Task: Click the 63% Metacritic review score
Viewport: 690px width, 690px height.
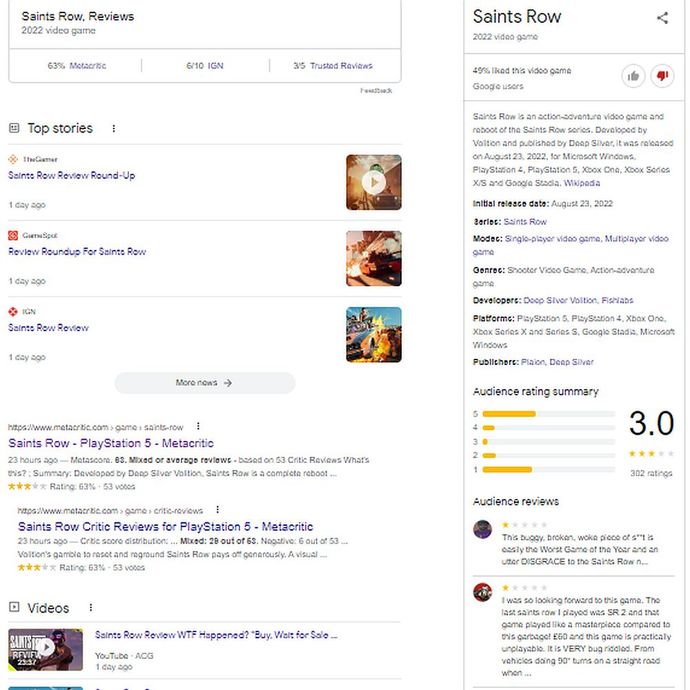Action: coord(77,66)
